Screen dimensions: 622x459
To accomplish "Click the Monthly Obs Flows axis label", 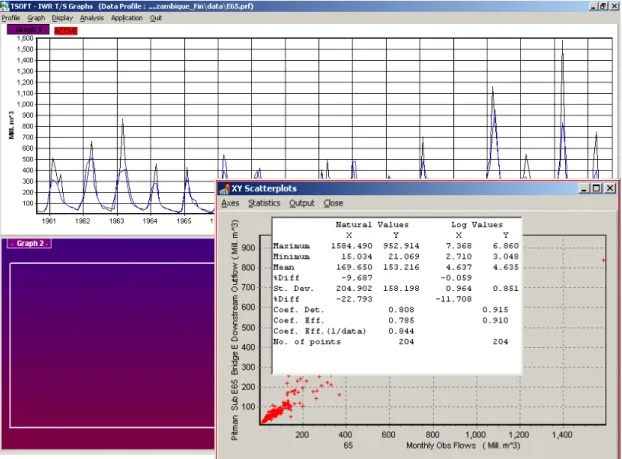I will 463,446.
